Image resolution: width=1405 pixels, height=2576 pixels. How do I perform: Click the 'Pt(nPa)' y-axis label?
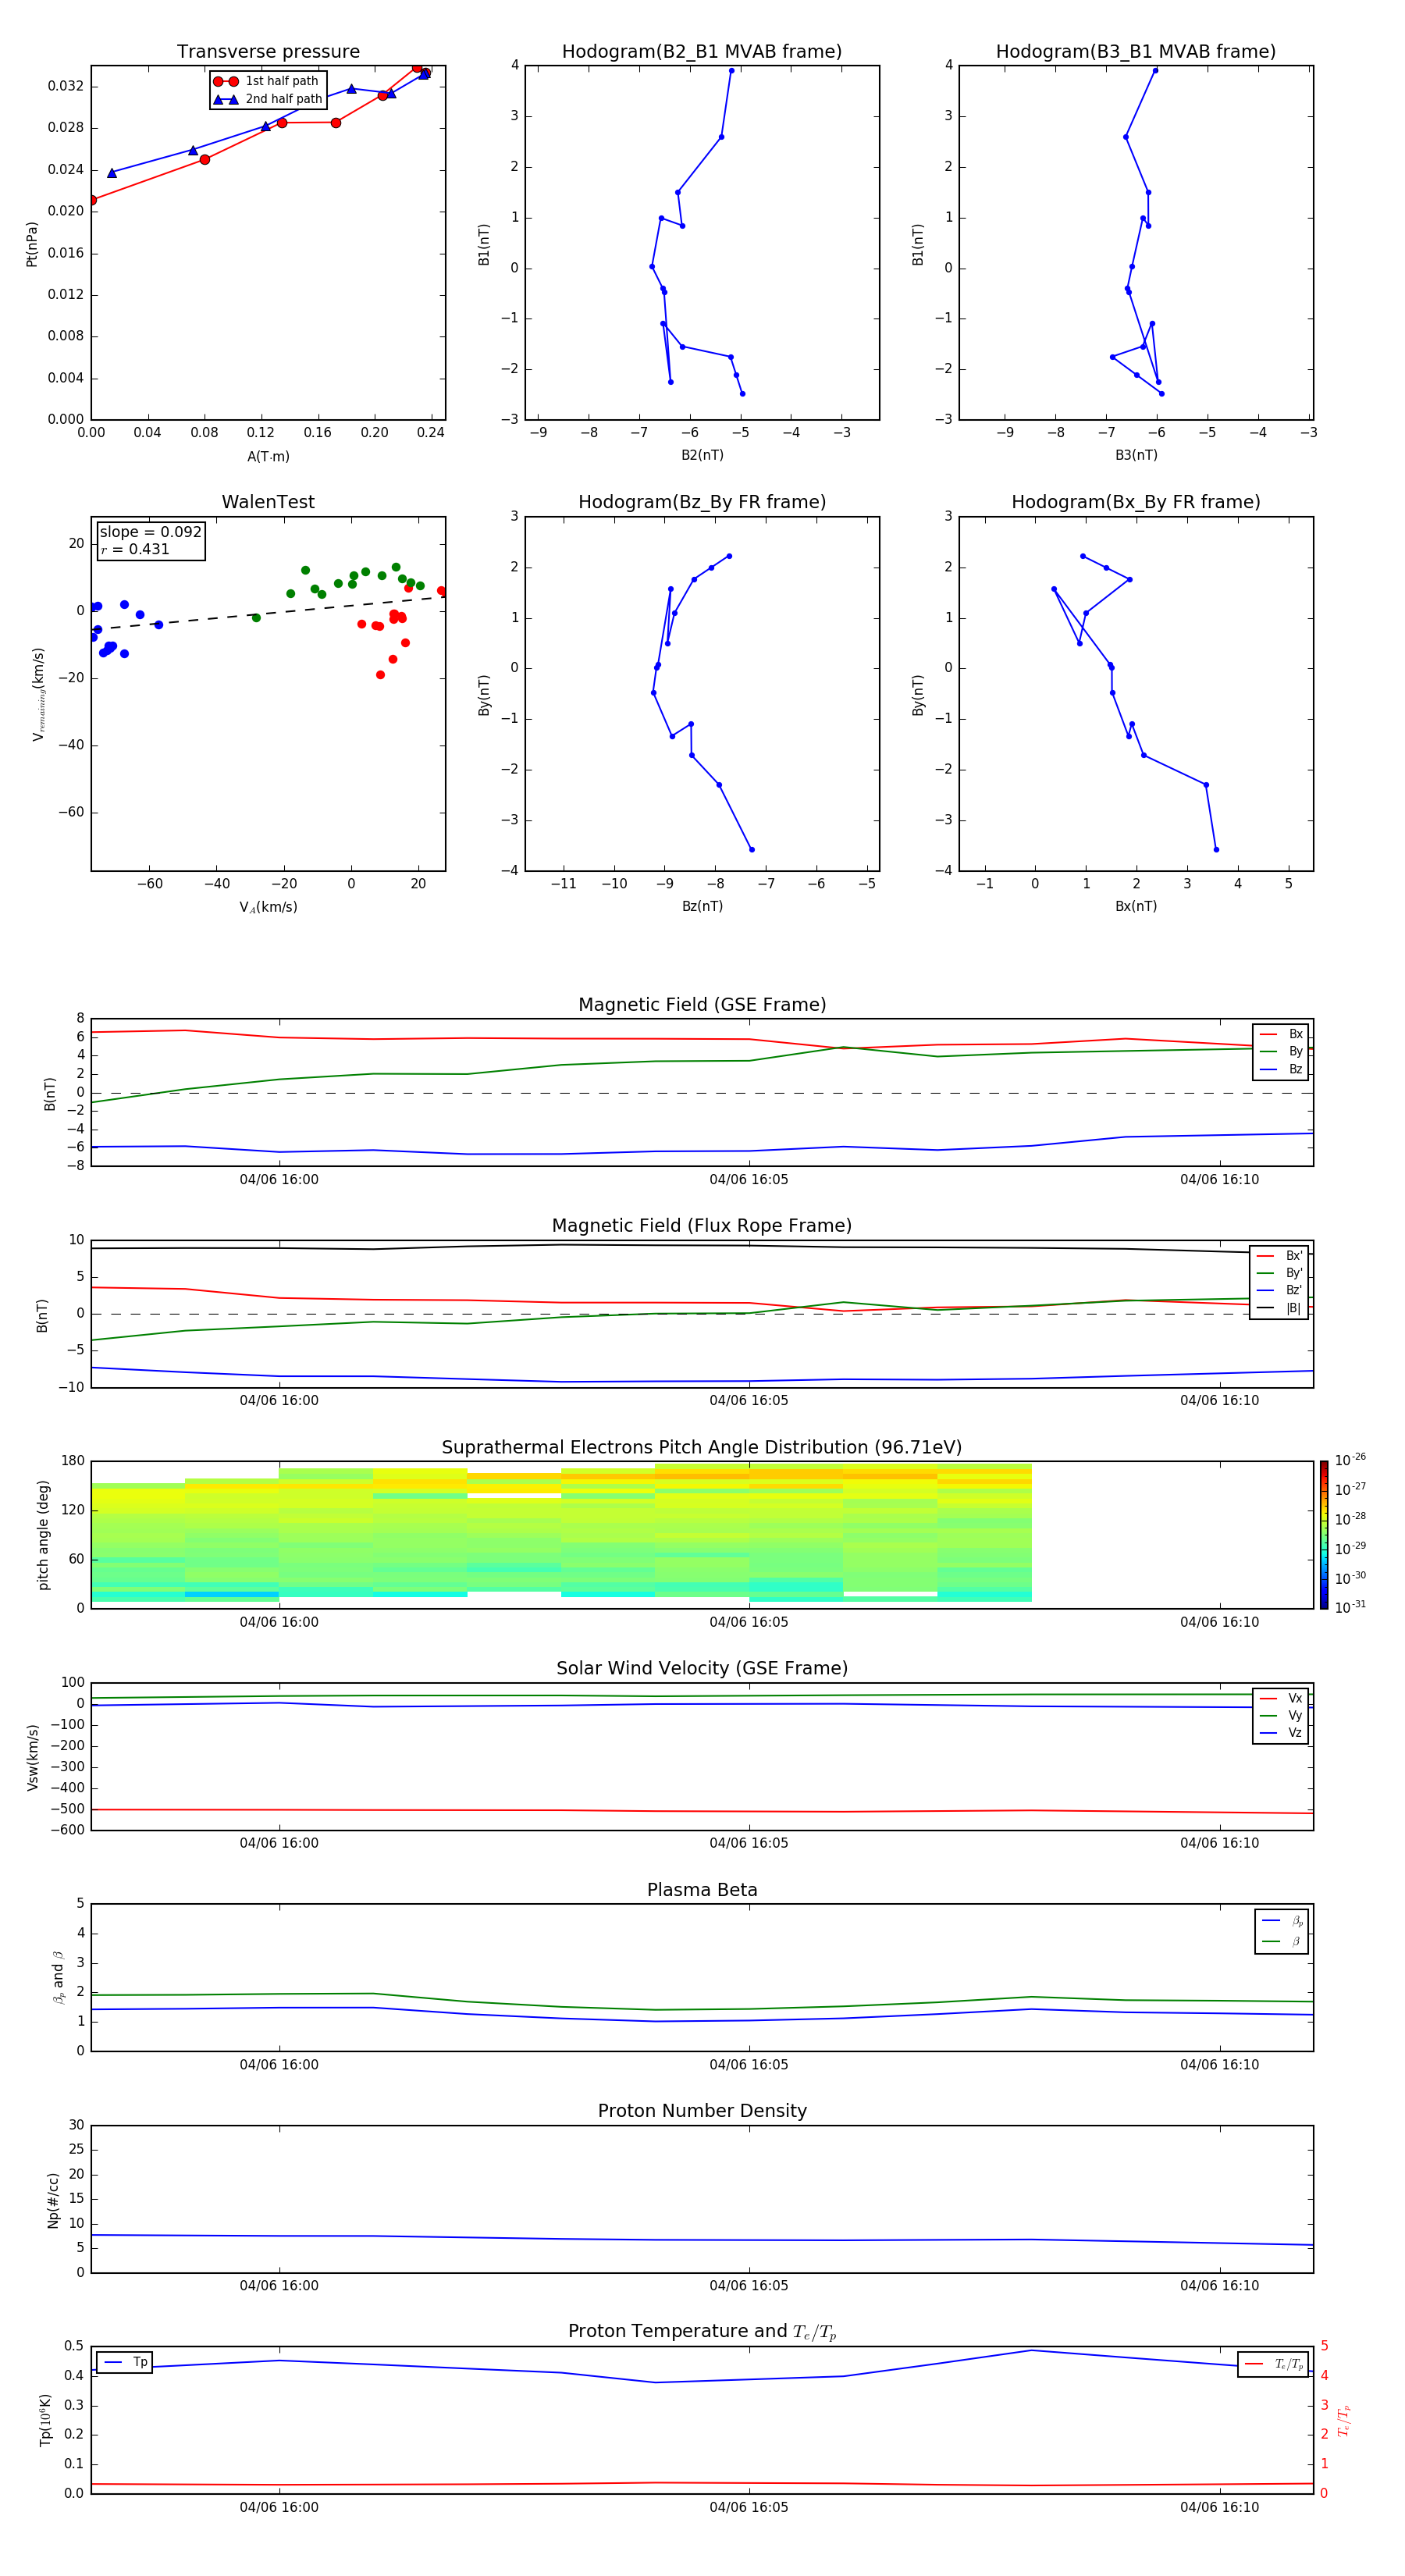pos(32,244)
